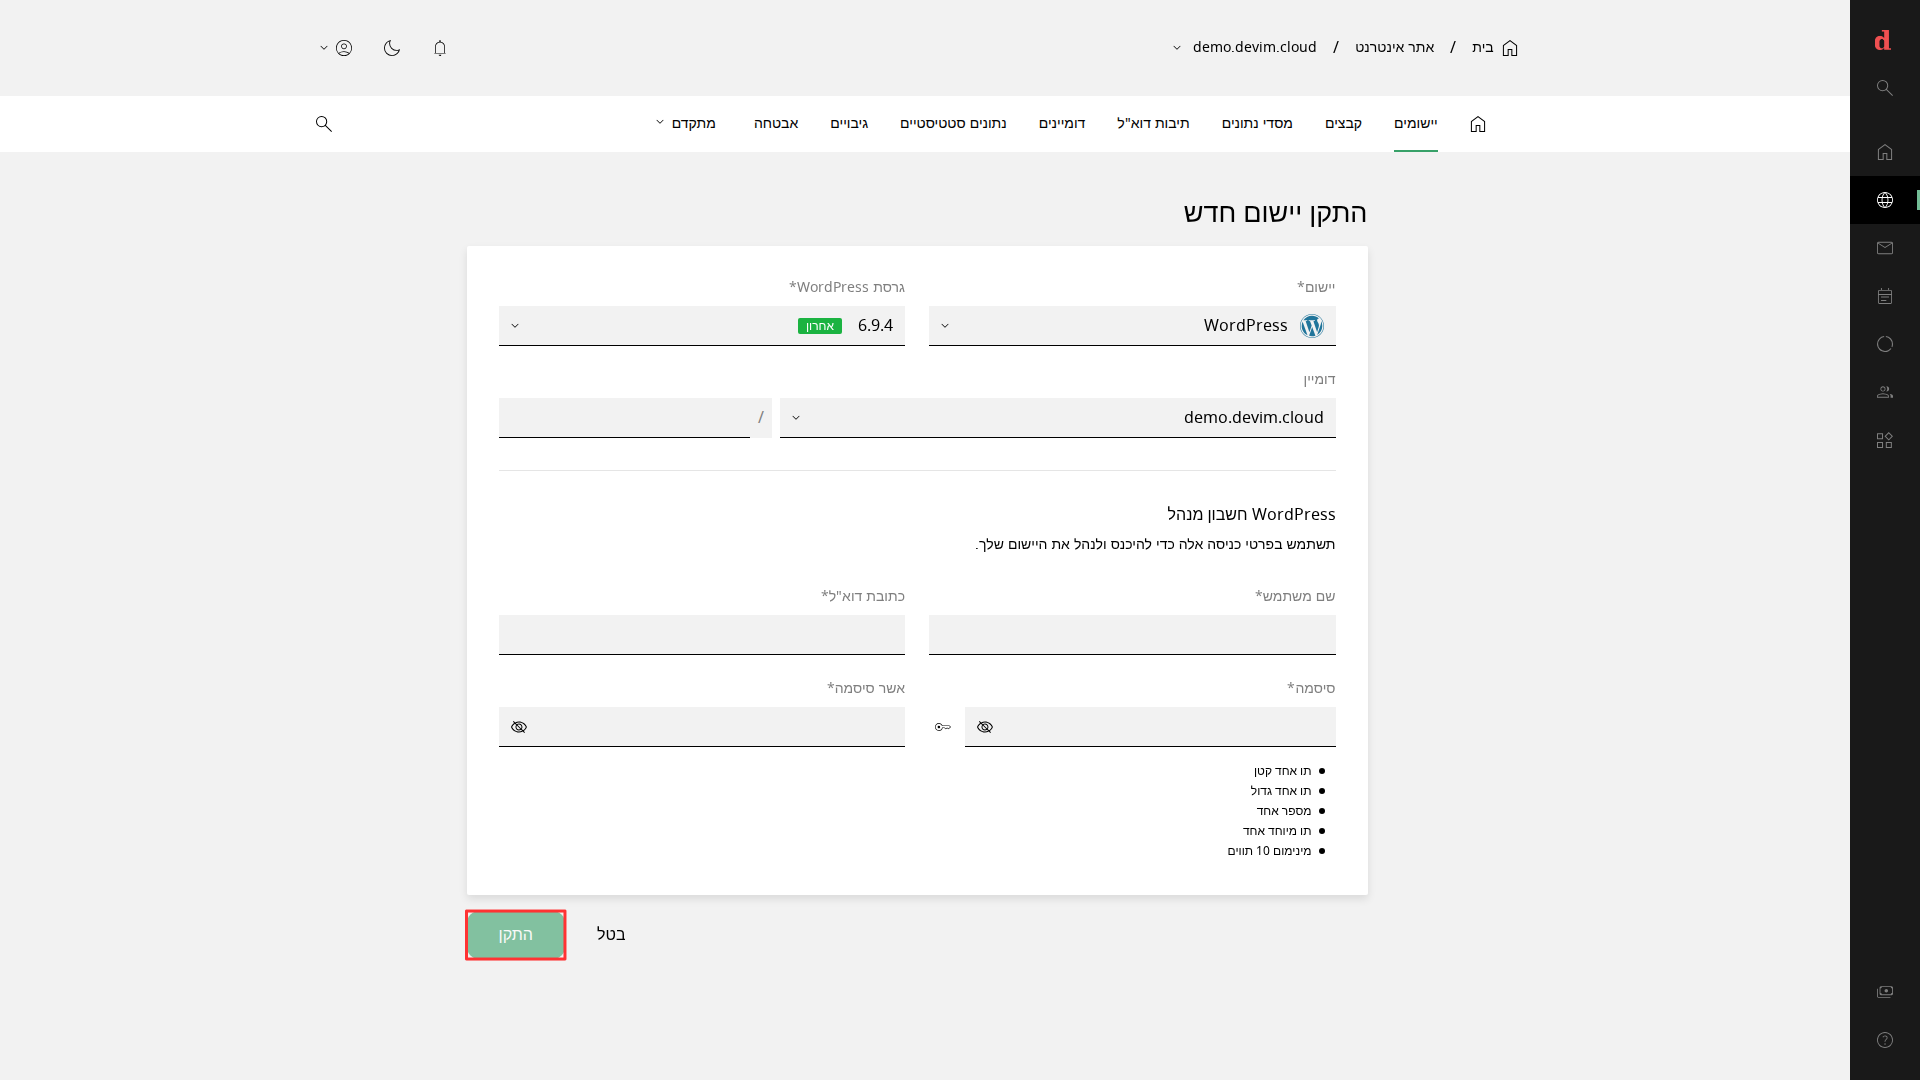Click the התקן install button
The height and width of the screenshot is (1080, 1920).
(516, 934)
